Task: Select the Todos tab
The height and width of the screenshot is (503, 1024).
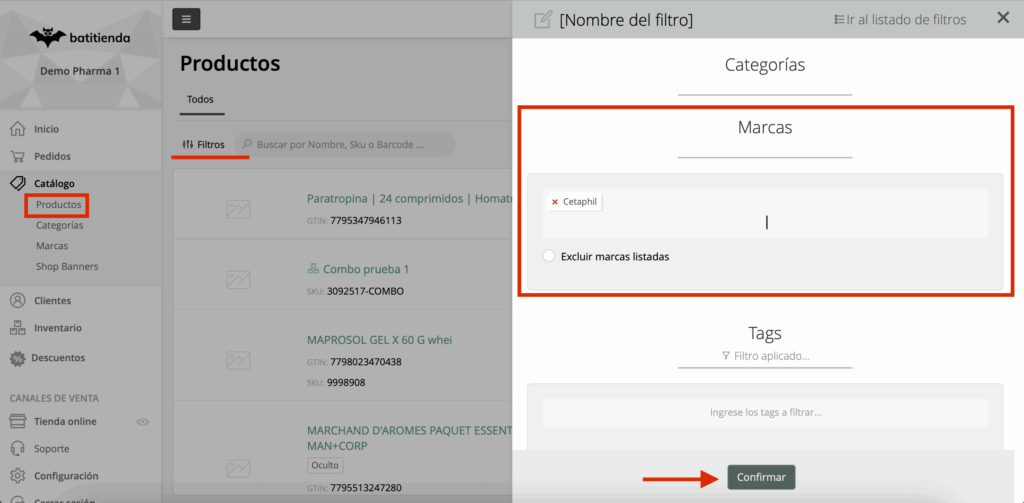Action: (x=200, y=100)
